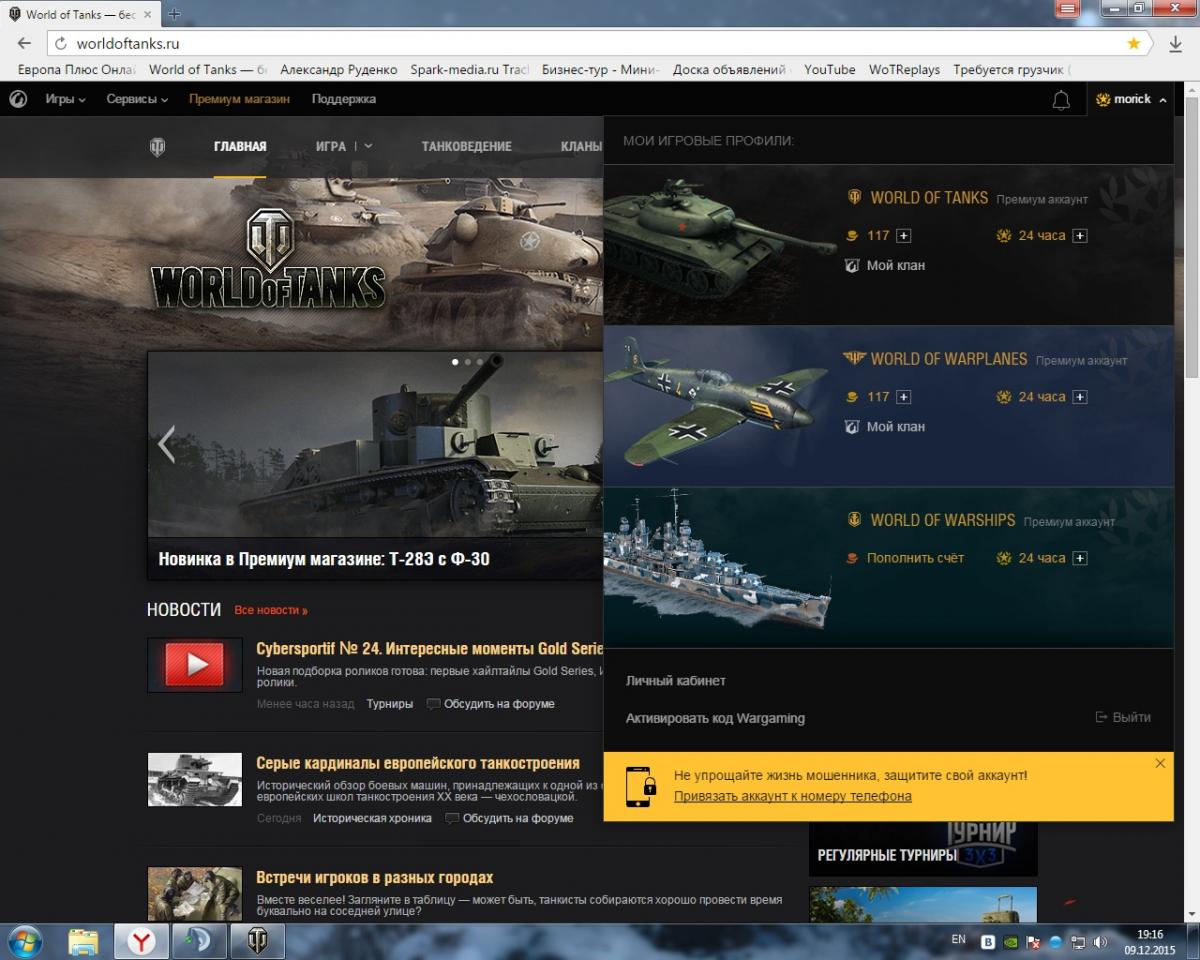
Task: Extend premium plus next to 24 часа in World of Warships
Action: (x=1080, y=558)
